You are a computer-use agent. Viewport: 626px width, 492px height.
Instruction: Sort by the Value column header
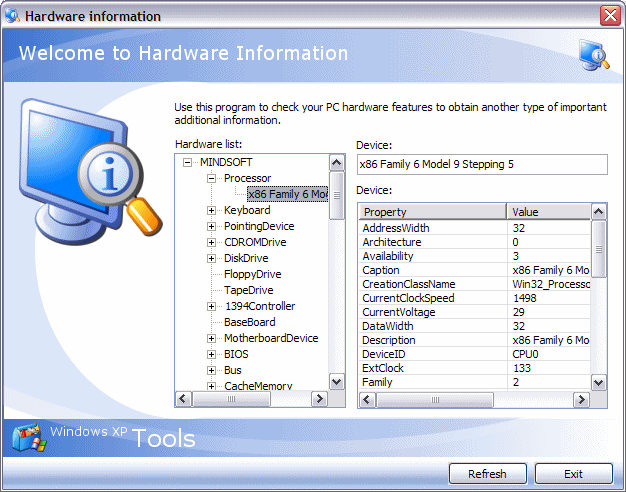(x=549, y=212)
